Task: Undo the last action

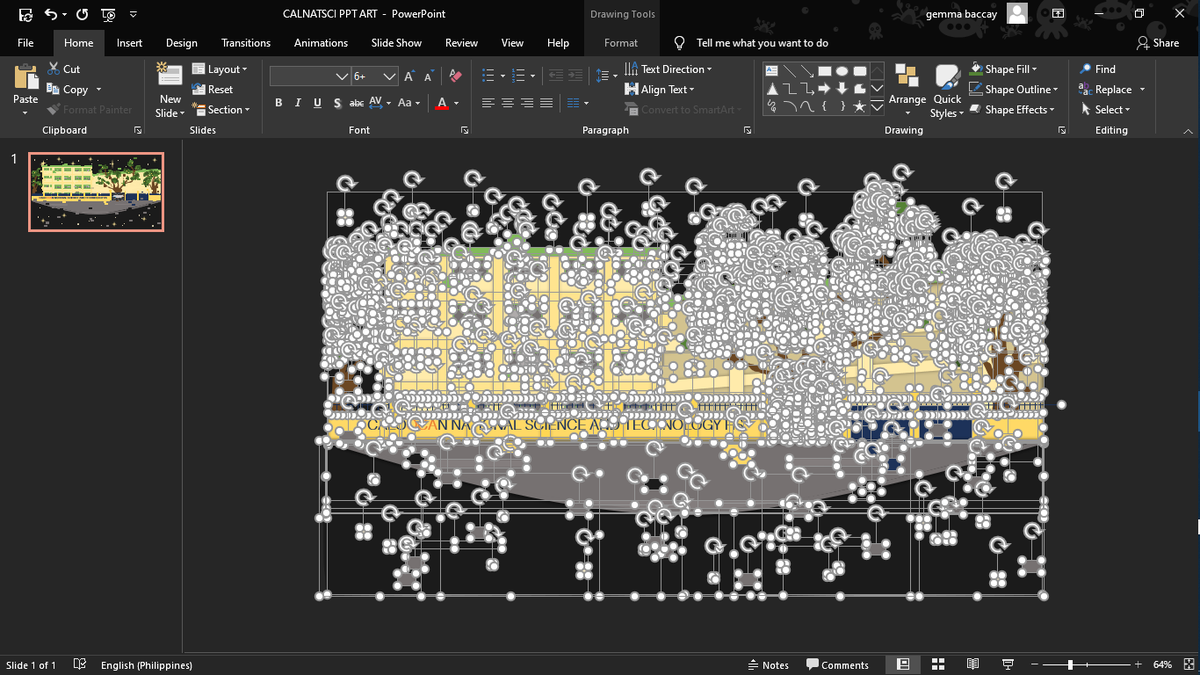Action: [x=50, y=14]
